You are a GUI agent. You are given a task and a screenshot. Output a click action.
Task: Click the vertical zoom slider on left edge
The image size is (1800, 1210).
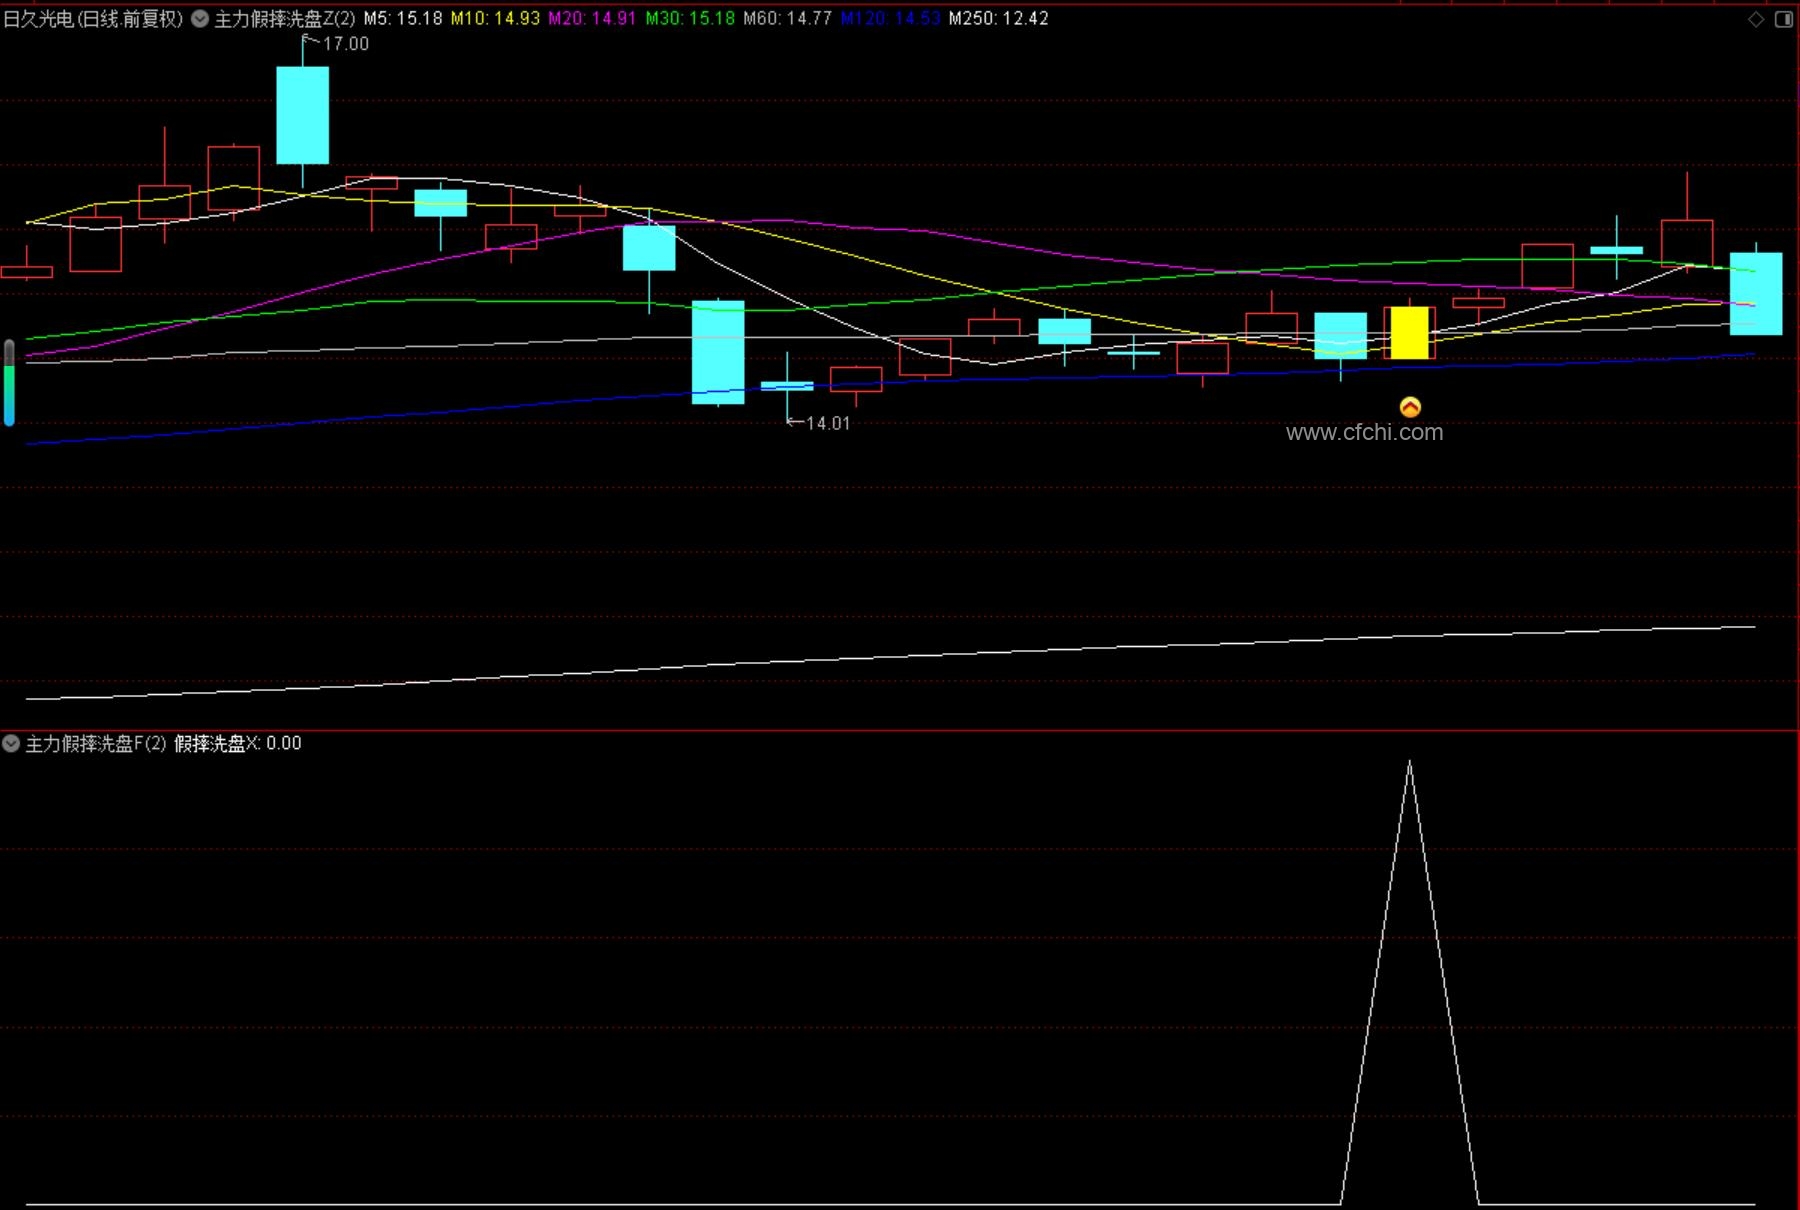[9, 383]
